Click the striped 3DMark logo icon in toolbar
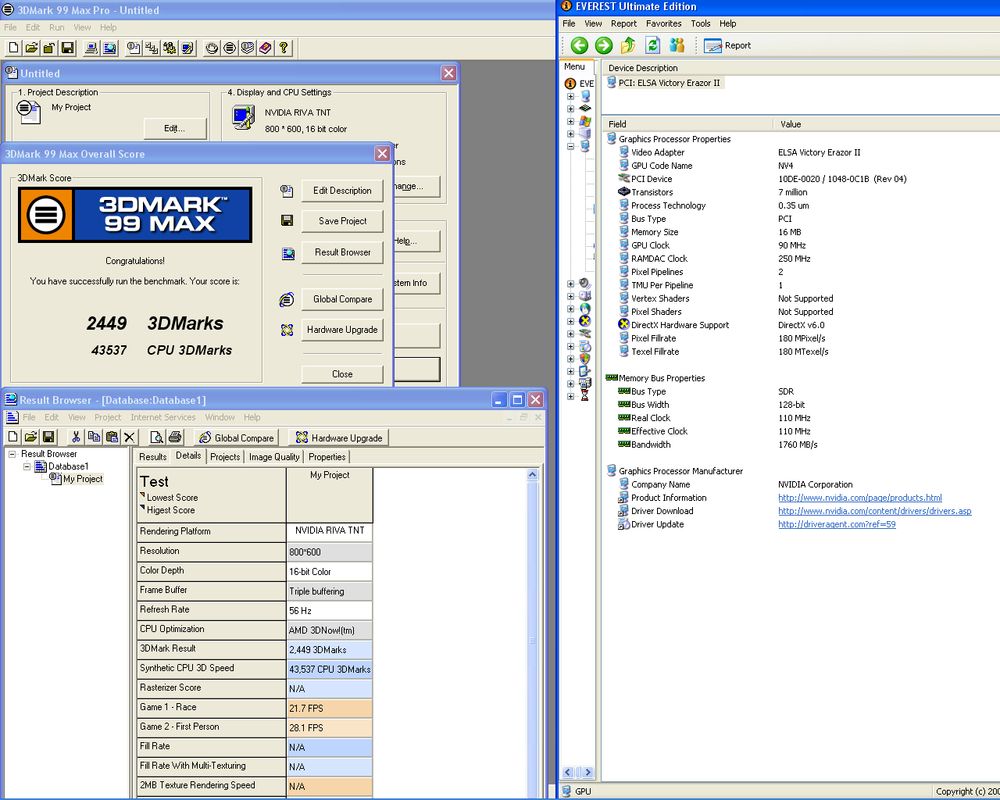This screenshot has width=1000, height=800. point(230,48)
